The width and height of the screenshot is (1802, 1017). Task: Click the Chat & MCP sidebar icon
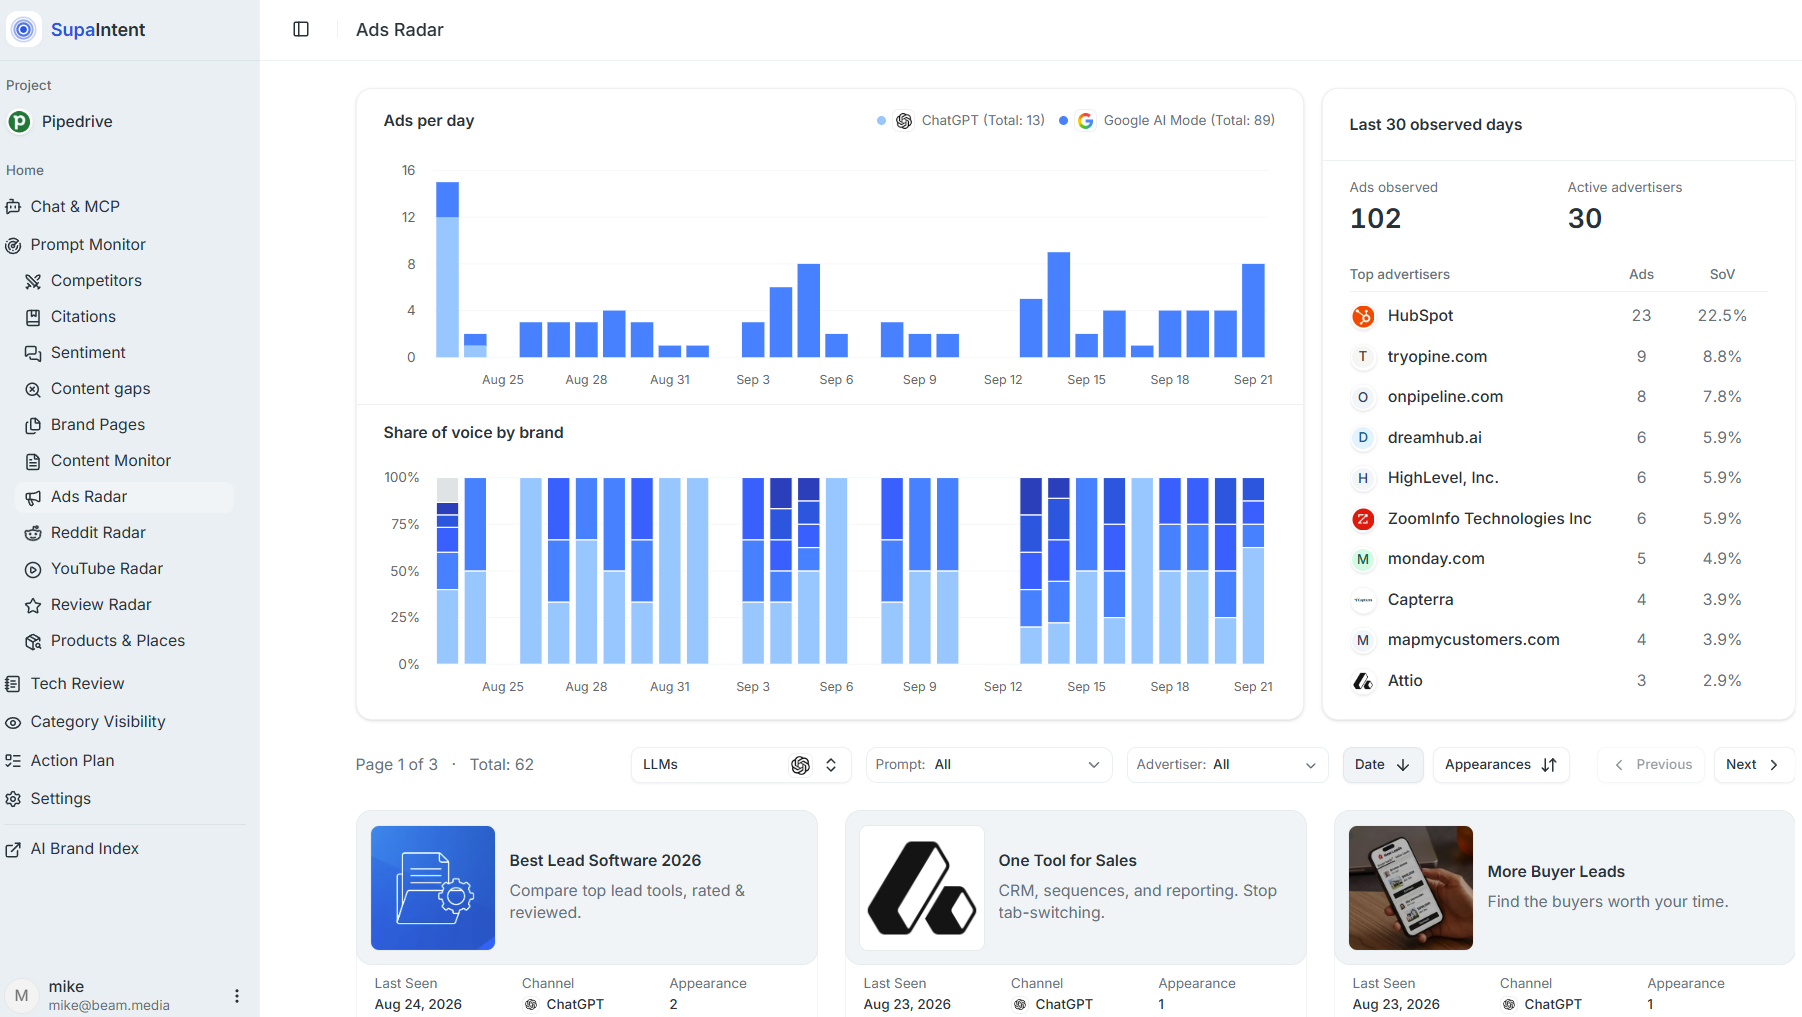(x=13, y=207)
